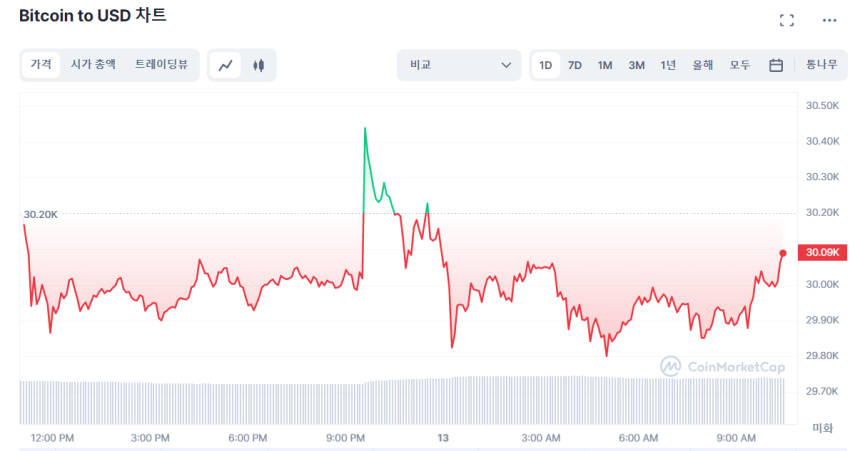The image size is (860, 451).
Task: Choose the 1년 one-year range
Action: coord(668,66)
